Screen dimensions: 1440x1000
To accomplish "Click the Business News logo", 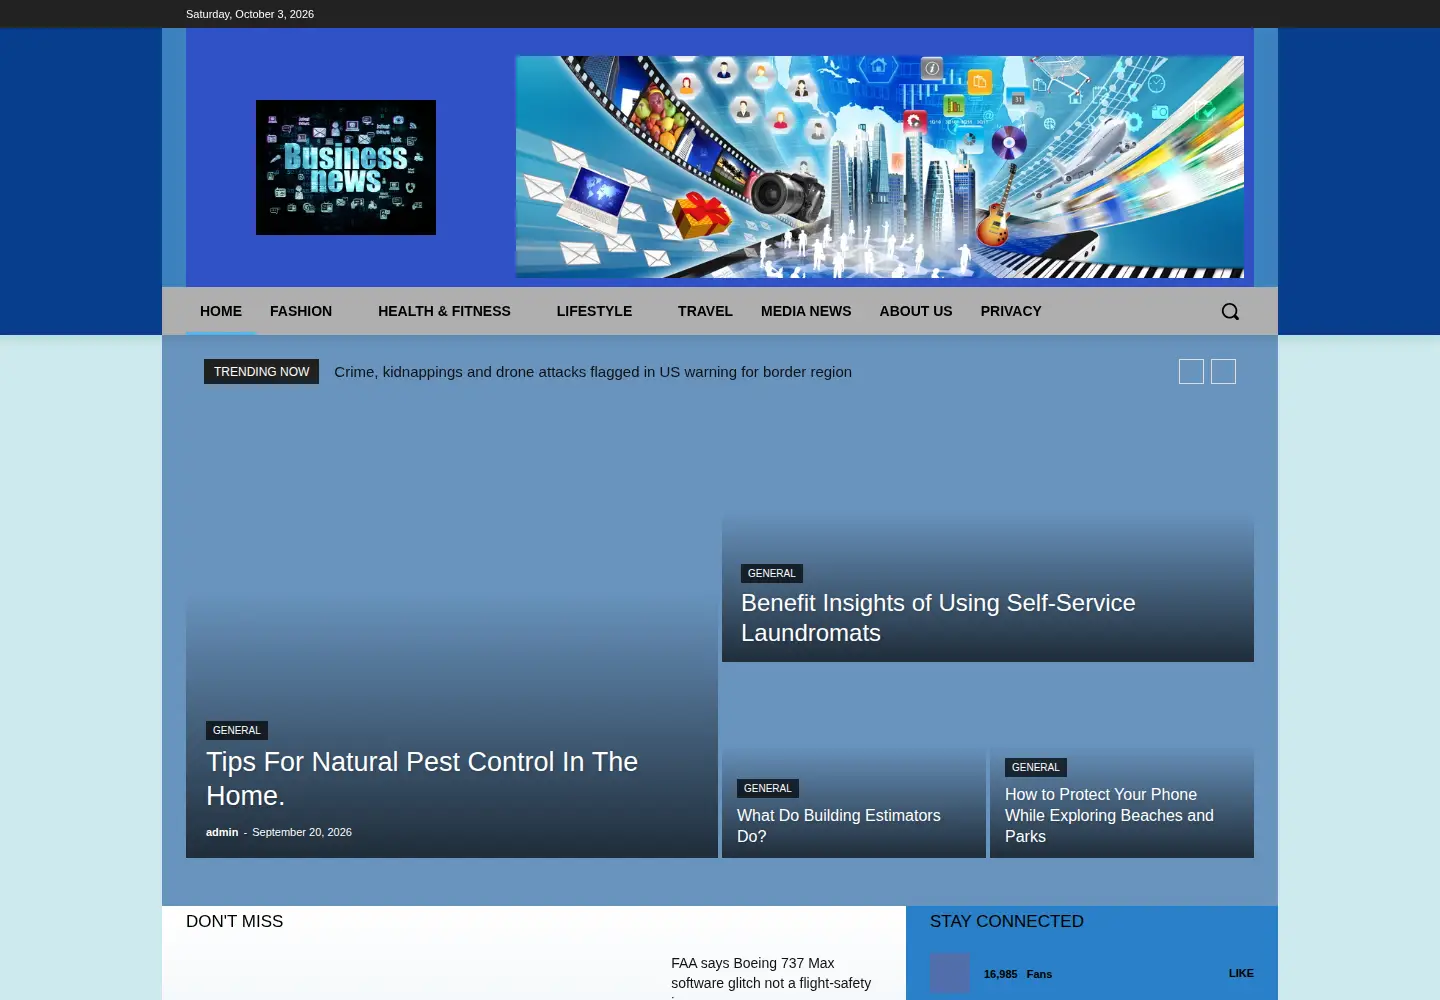I will point(346,167).
